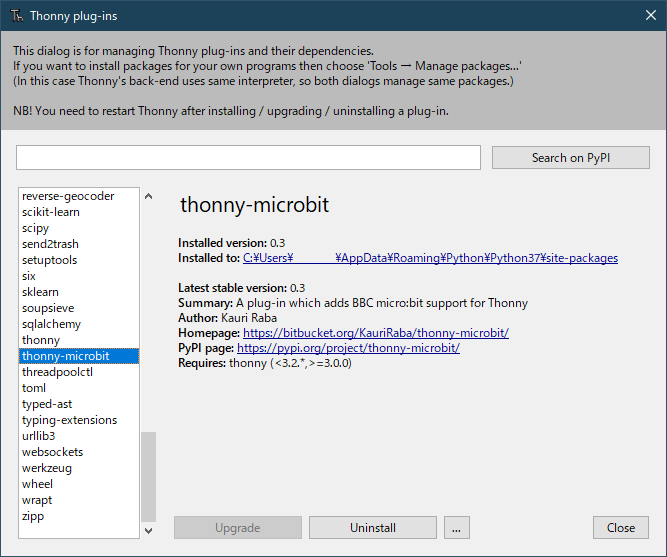Open the '...' more options button

click(x=456, y=528)
